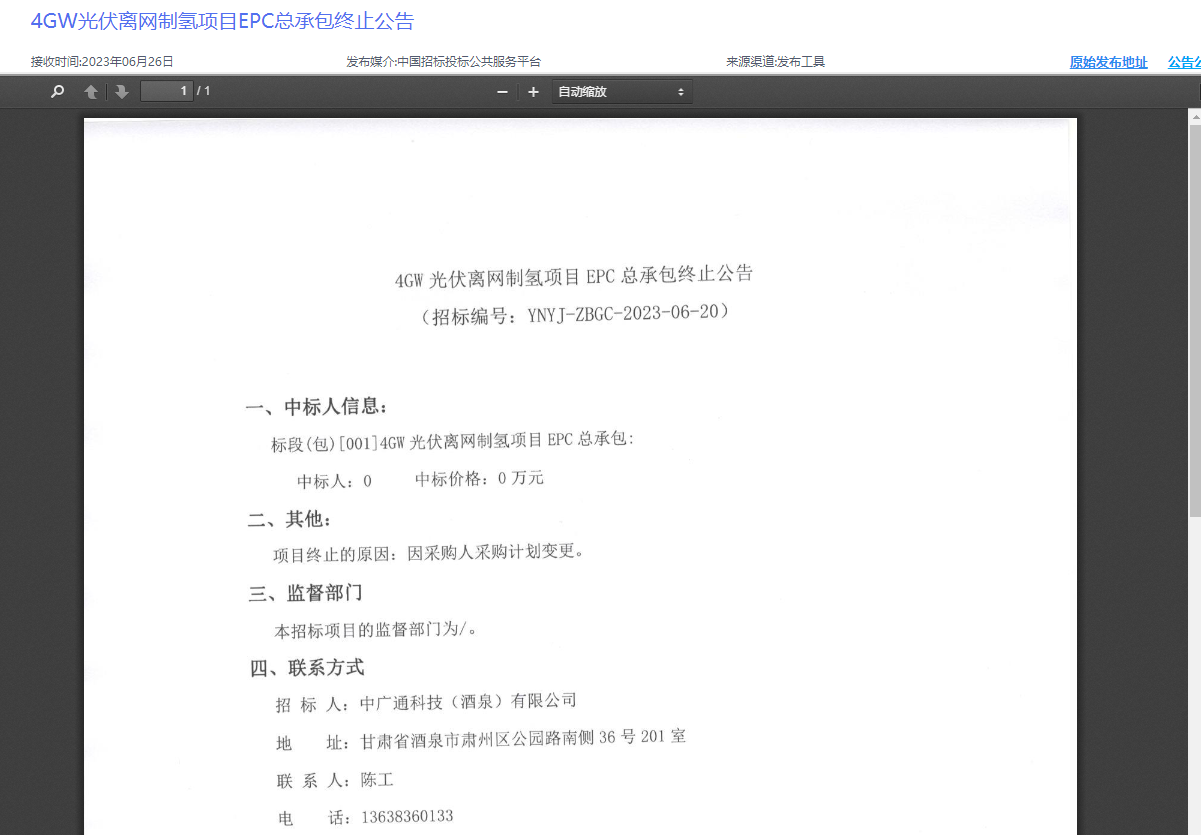Zoom out with the minus icon
1201x835 pixels.
[x=502, y=92]
